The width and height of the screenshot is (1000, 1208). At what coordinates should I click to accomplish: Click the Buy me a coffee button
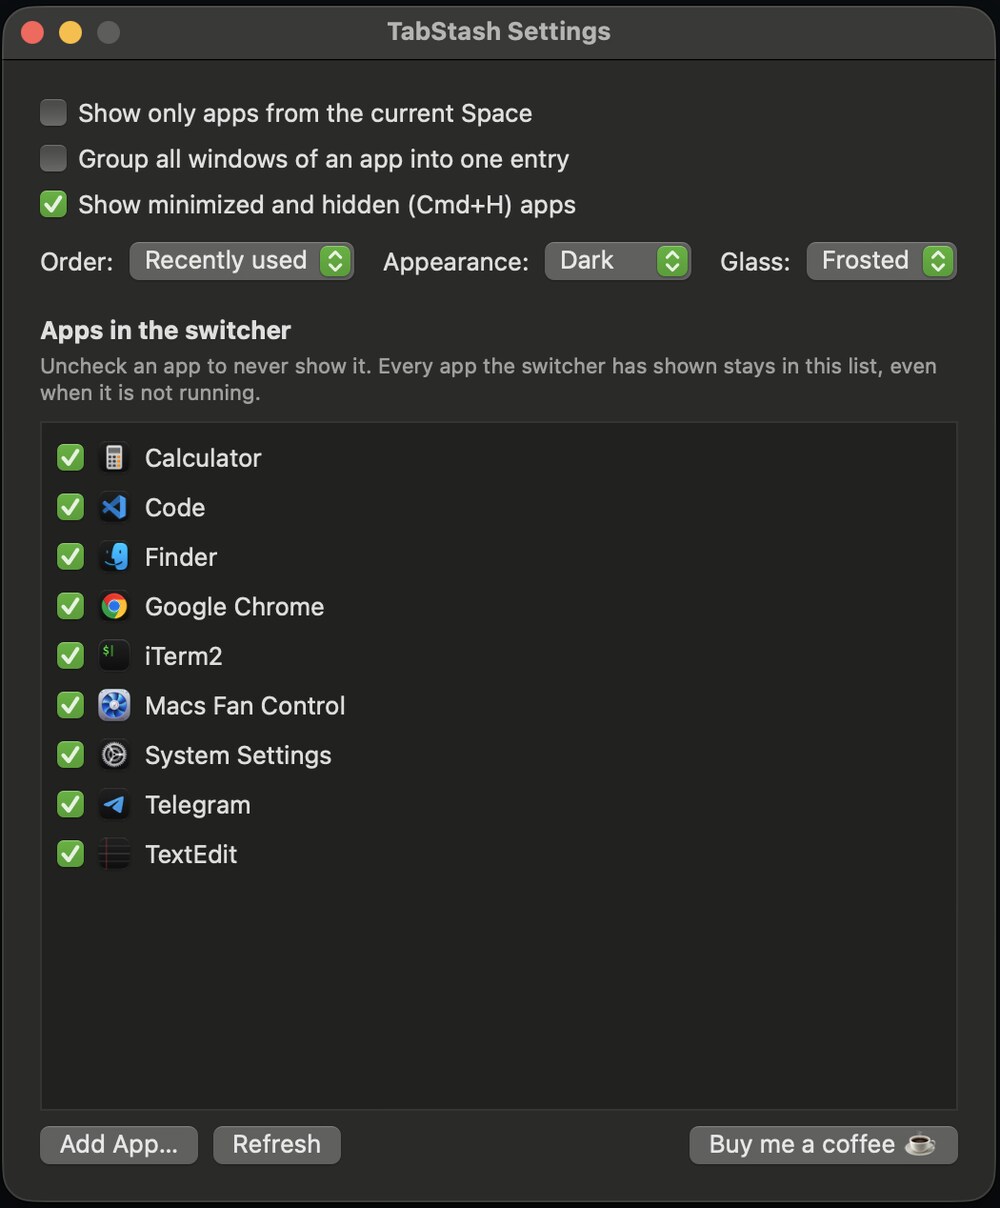click(823, 1145)
